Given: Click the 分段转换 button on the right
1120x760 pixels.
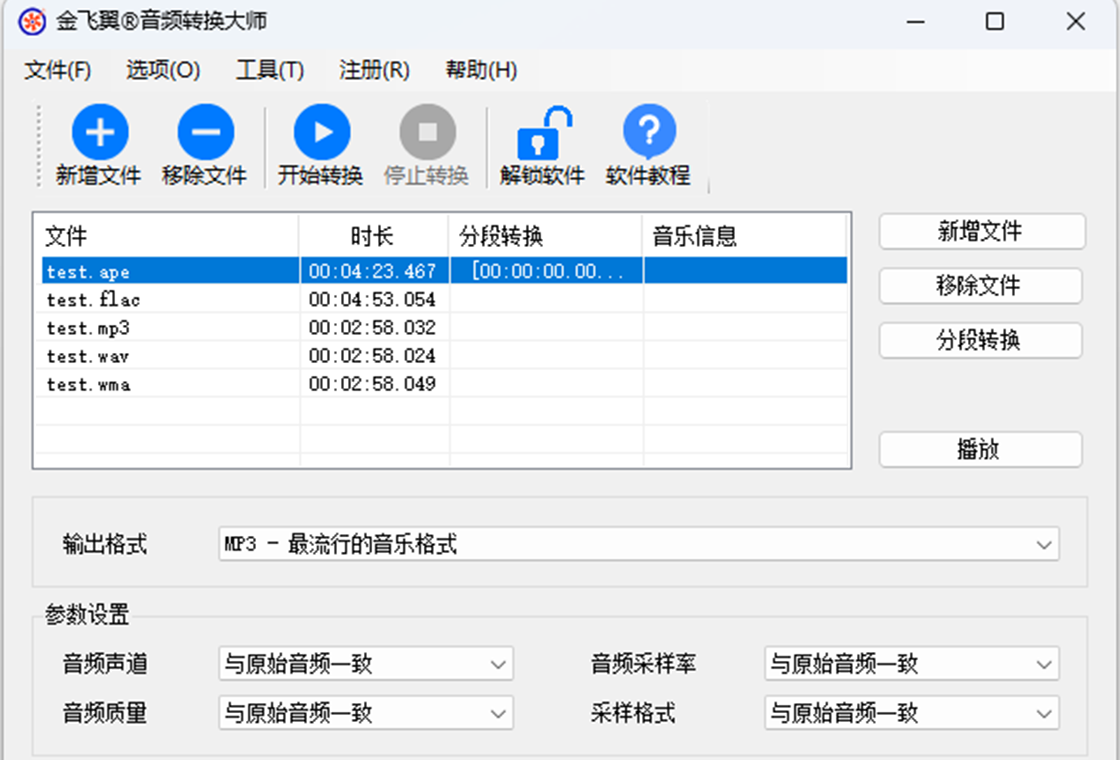Looking at the screenshot, I should 981,340.
